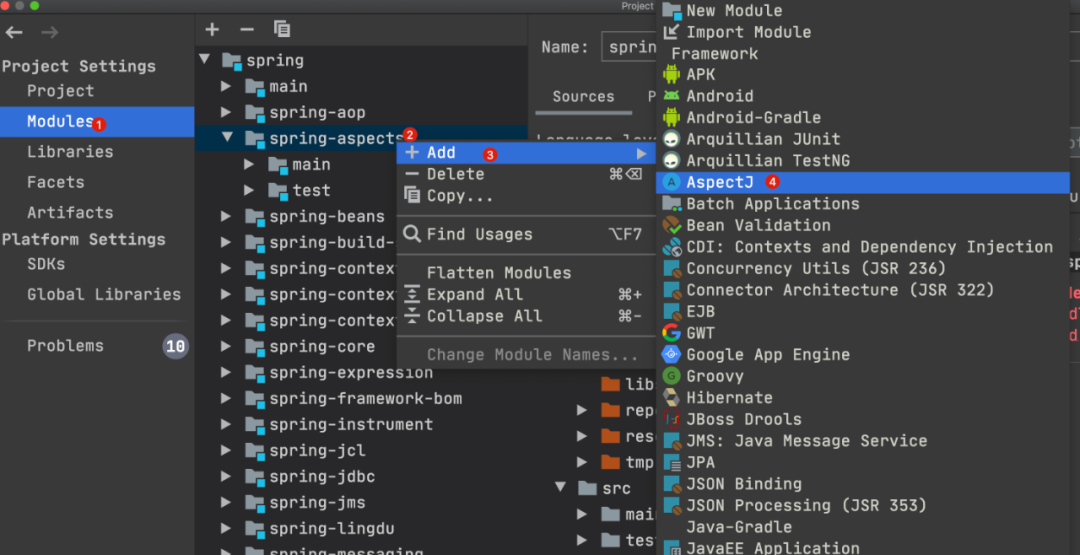Viewport: 1080px width, 555px height.
Task: Expand the spring-beans module node
Action: tap(227, 216)
